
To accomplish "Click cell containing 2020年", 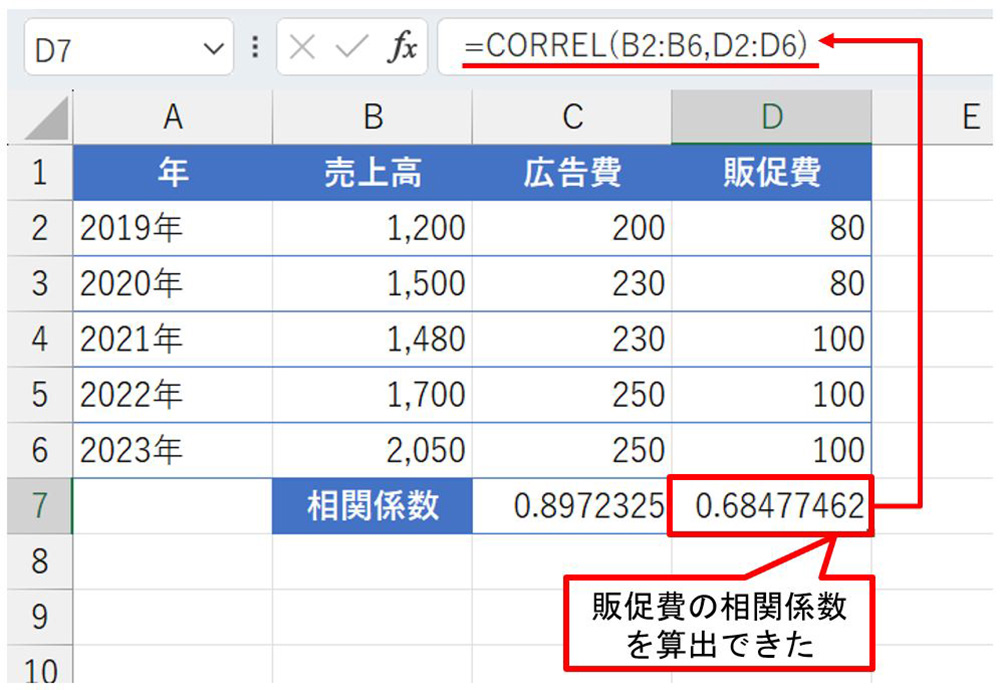I will coord(172,284).
